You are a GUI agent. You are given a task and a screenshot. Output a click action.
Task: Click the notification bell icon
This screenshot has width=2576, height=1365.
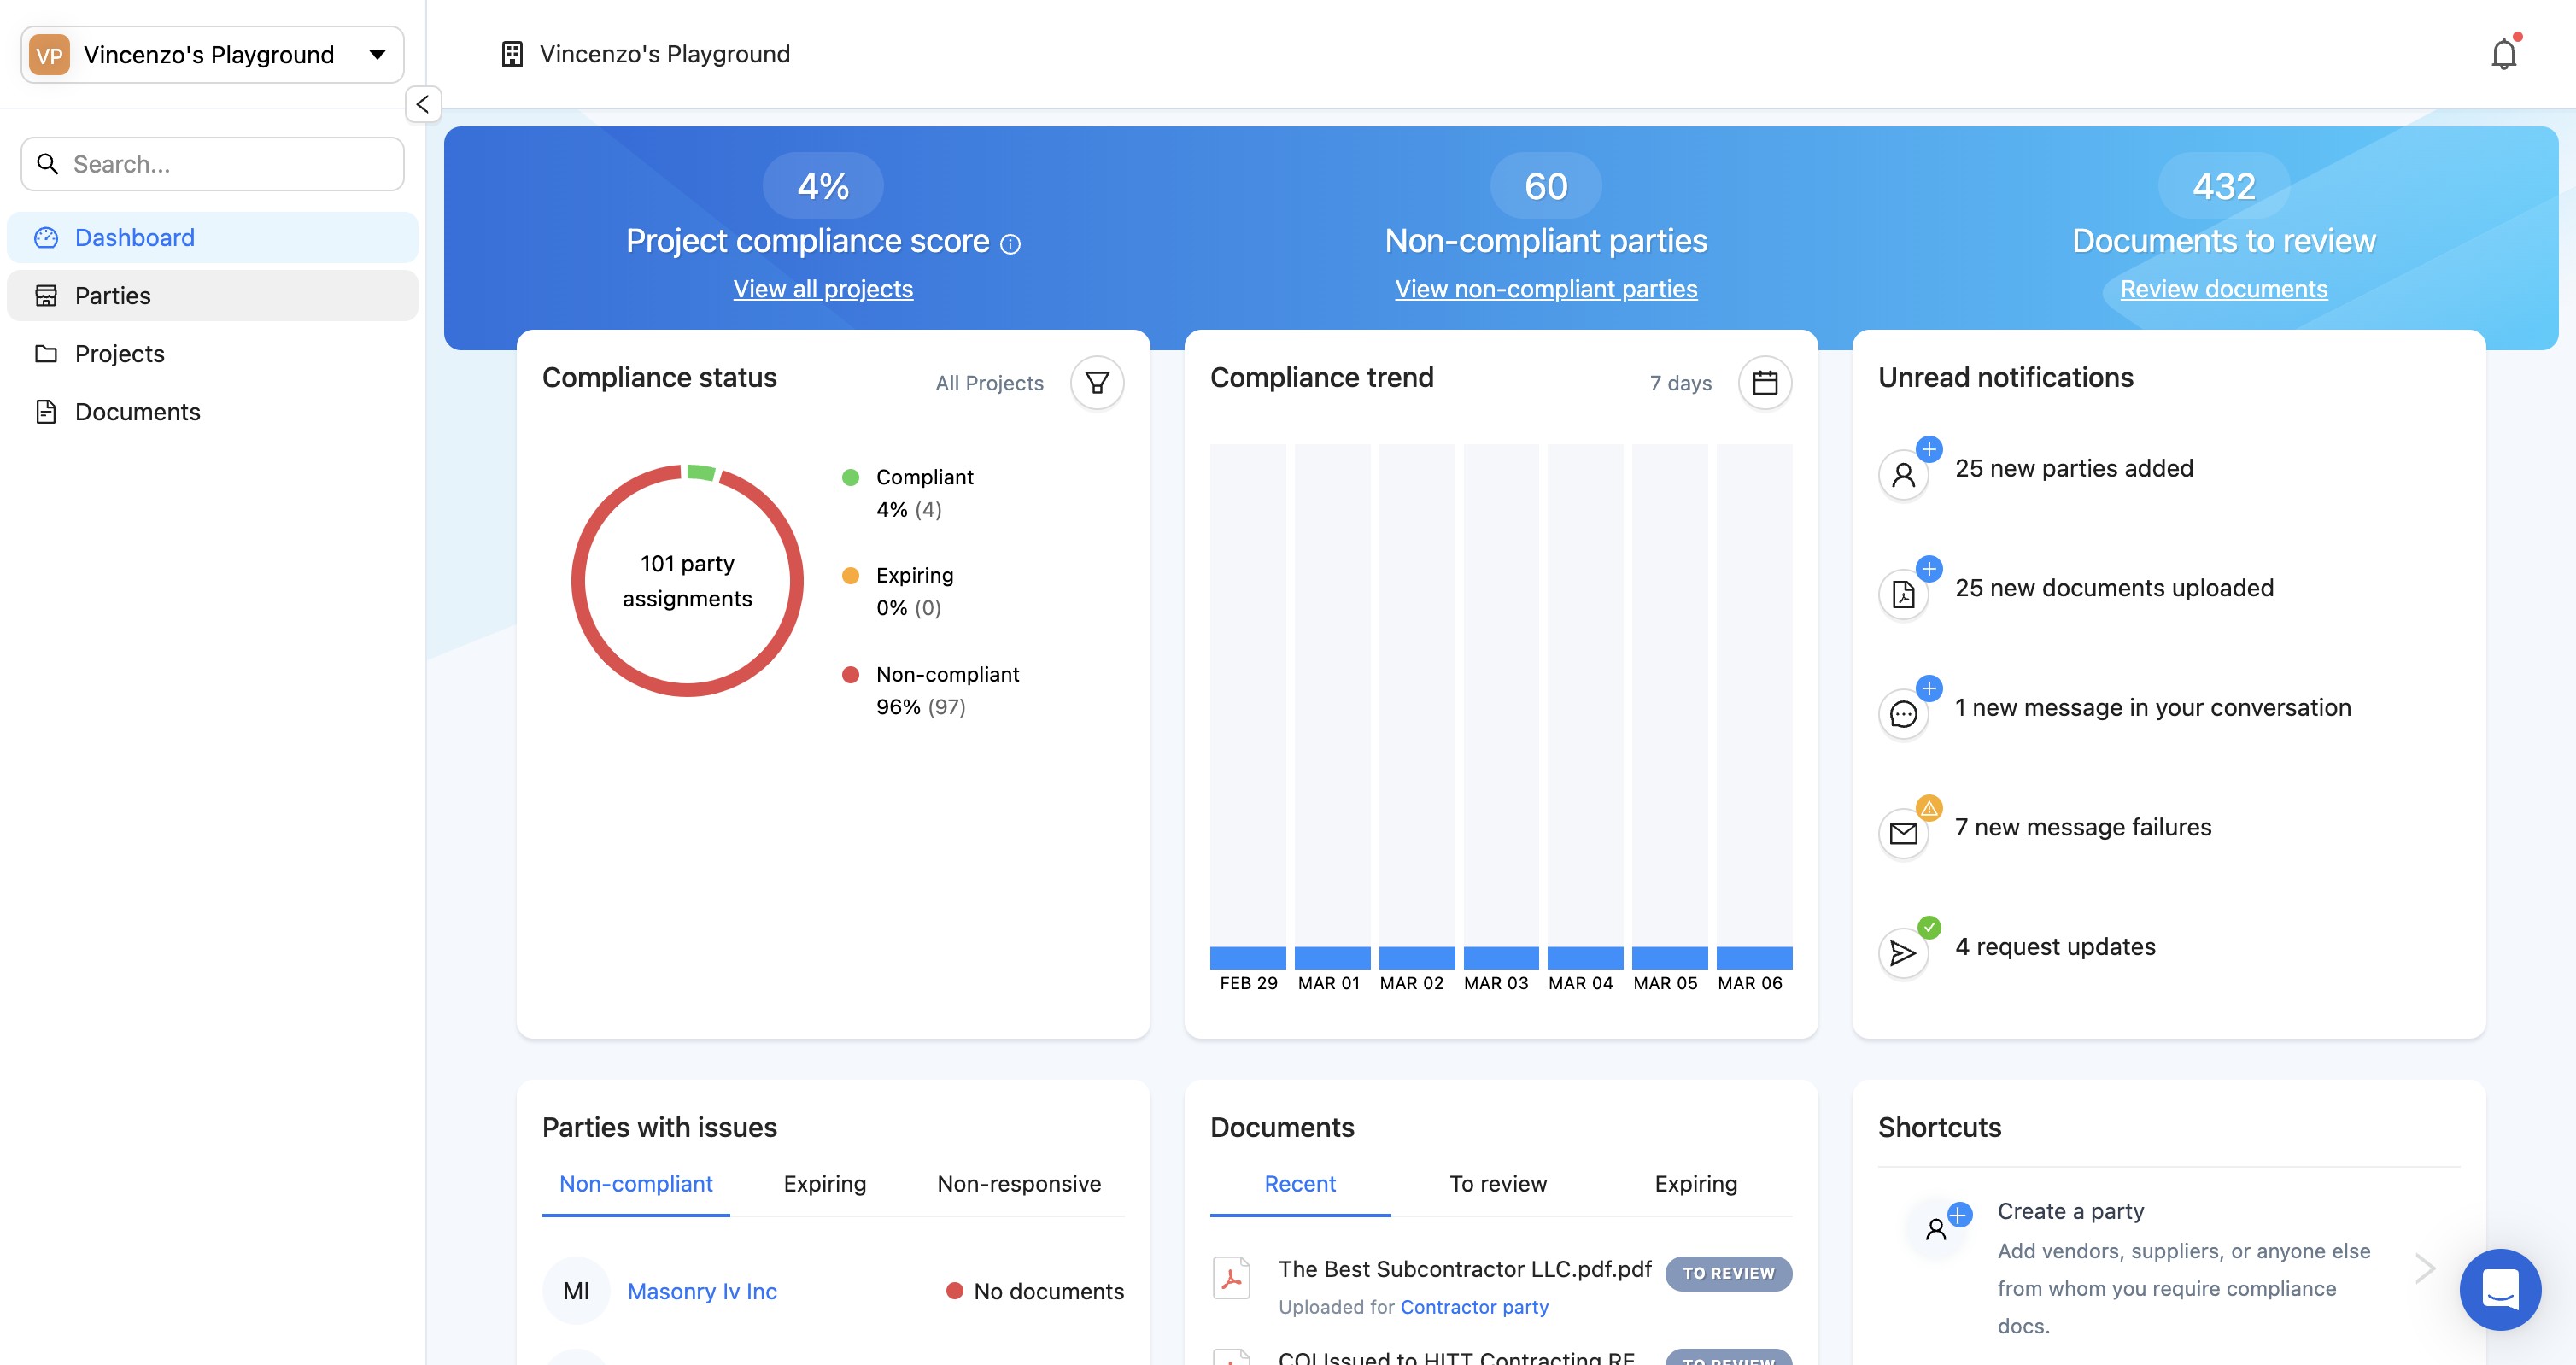click(2503, 54)
